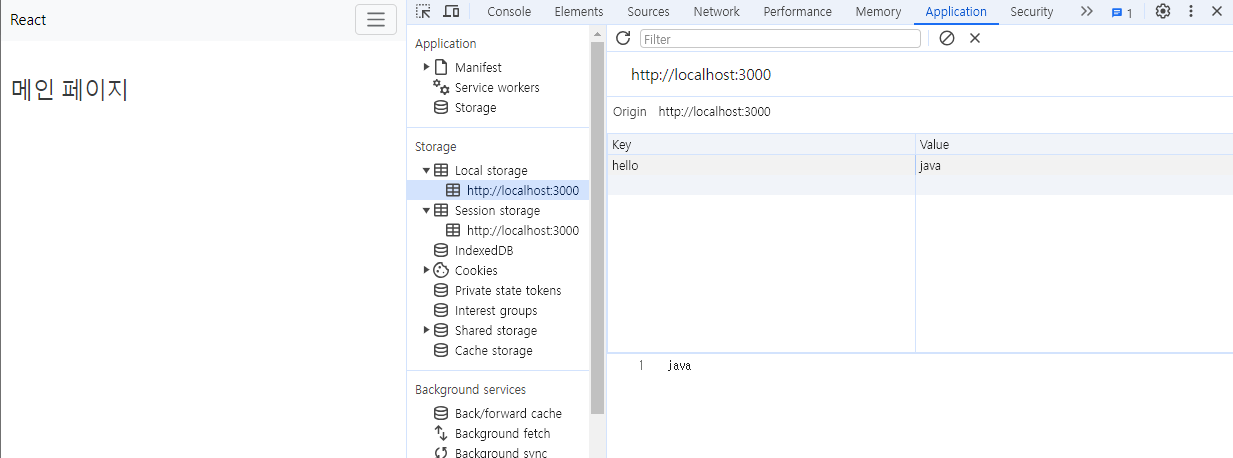Viewport: 1233px width, 458px height.
Task: Open the Storage overview under Application
Action: coord(475,108)
